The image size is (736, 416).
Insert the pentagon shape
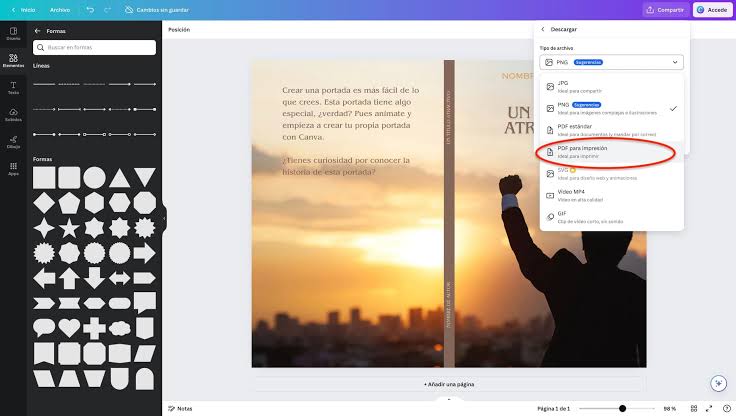coord(69,203)
